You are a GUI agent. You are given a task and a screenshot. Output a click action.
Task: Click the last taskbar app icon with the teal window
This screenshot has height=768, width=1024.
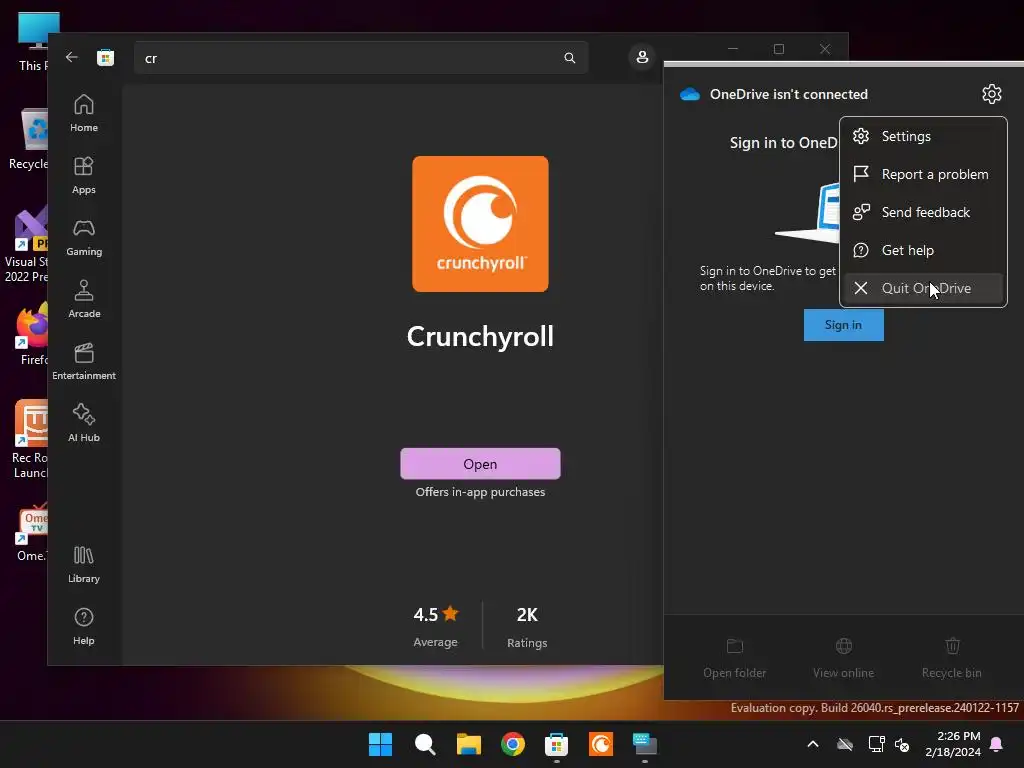(x=645, y=744)
